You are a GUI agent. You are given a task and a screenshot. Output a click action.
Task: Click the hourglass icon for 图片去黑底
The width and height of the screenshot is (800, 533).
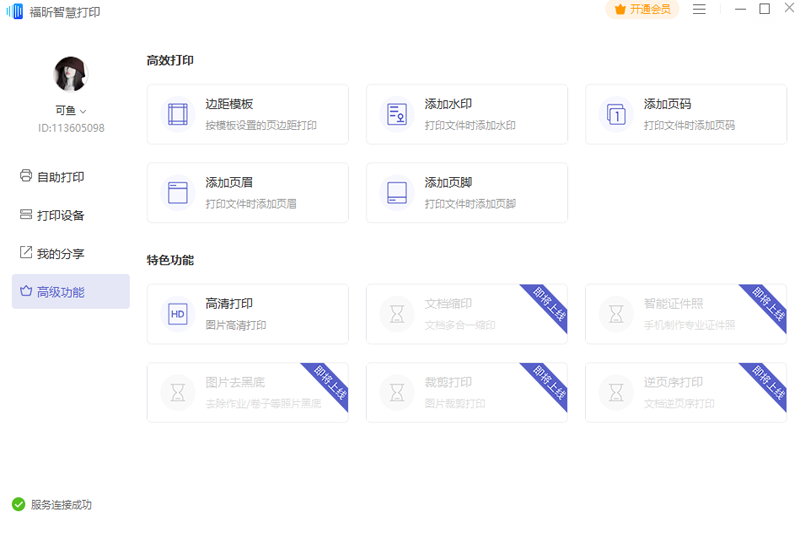178,393
